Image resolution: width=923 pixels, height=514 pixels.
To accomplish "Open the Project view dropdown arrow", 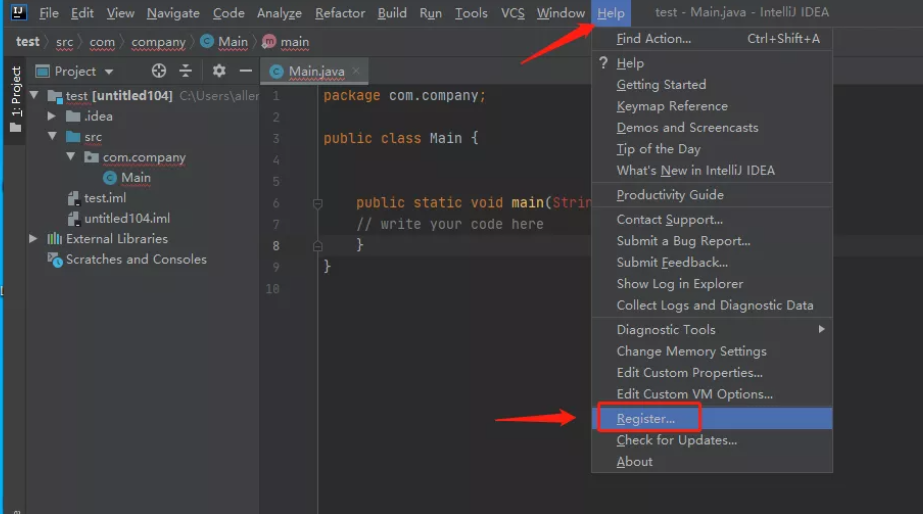I will pyautogui.click(x=109, y=72).
